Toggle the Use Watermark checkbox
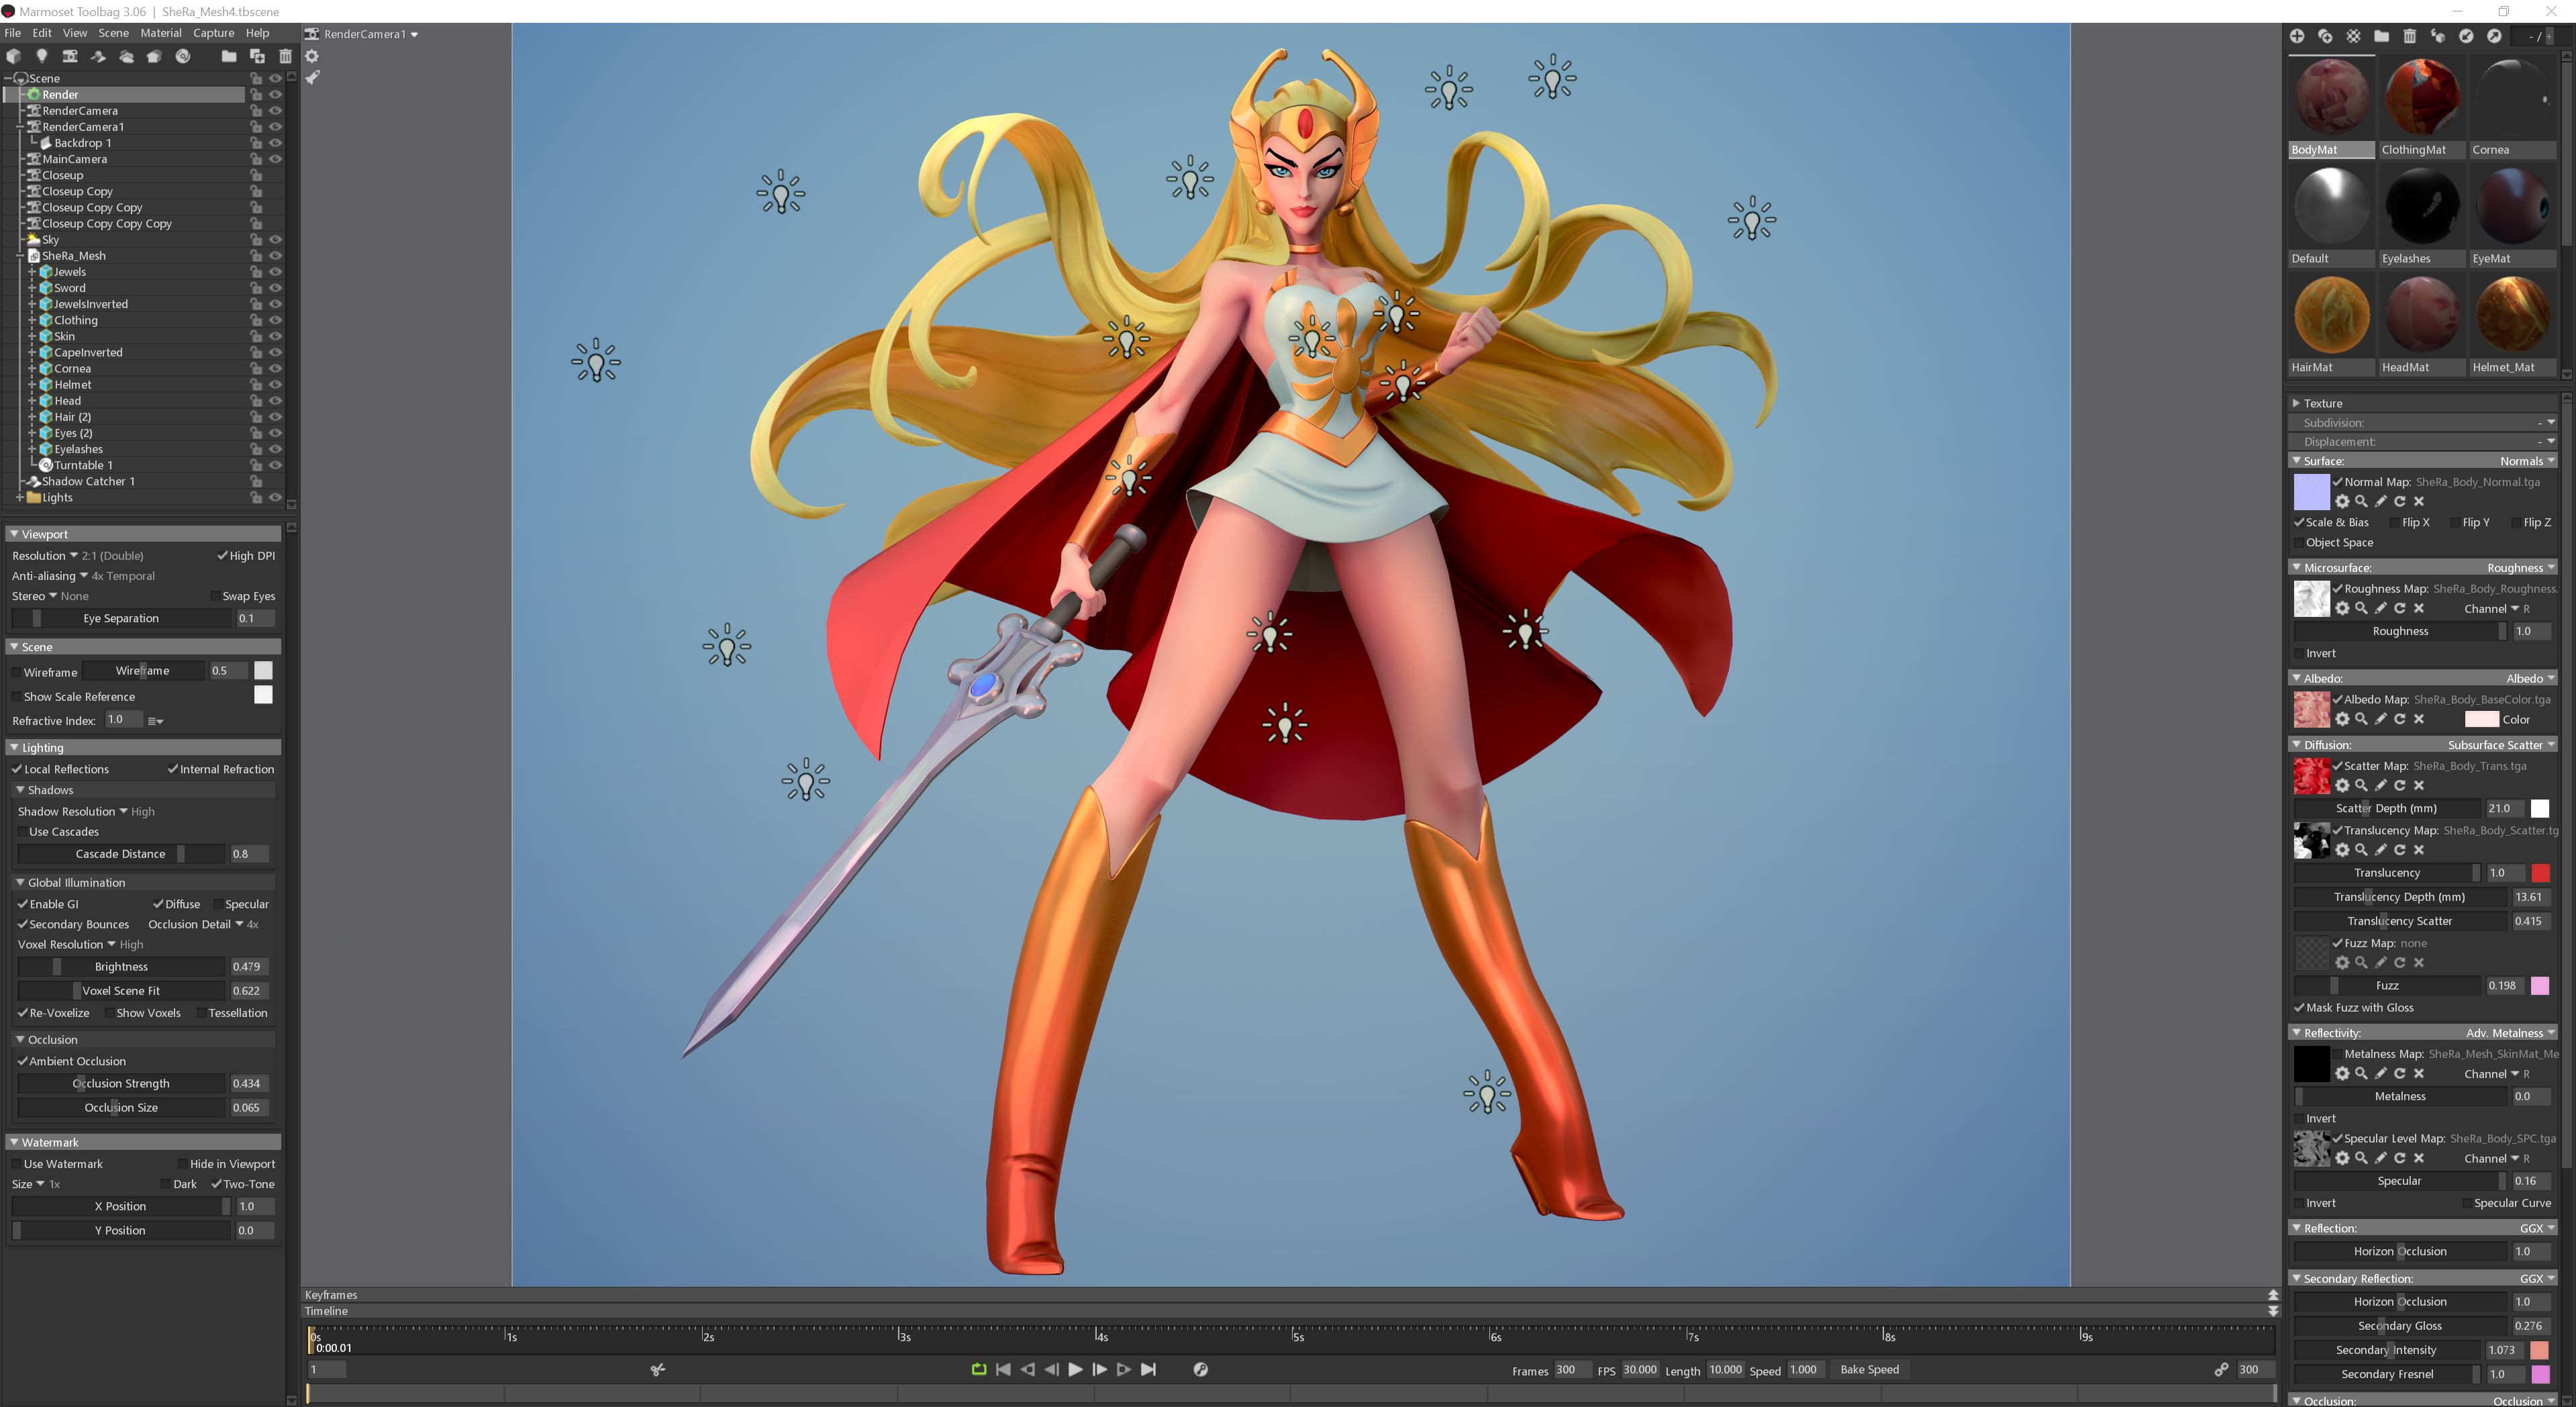2576x1407 pixels. [x=16, y=1164]
